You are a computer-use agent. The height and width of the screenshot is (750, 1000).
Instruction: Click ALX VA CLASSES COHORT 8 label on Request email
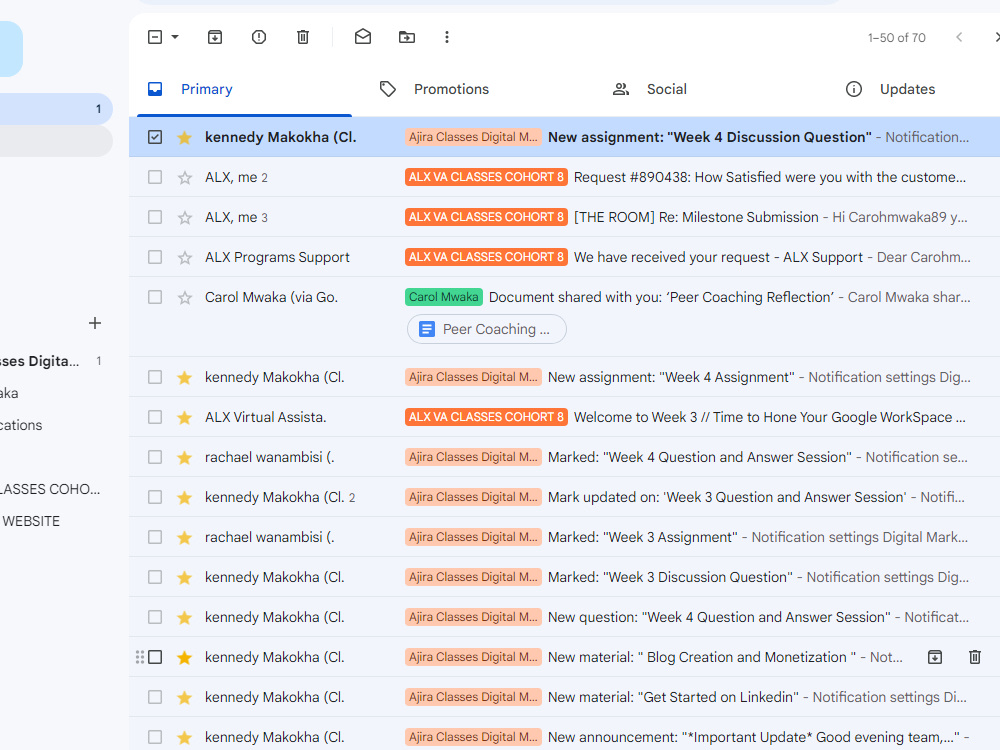tap(486, 177)
